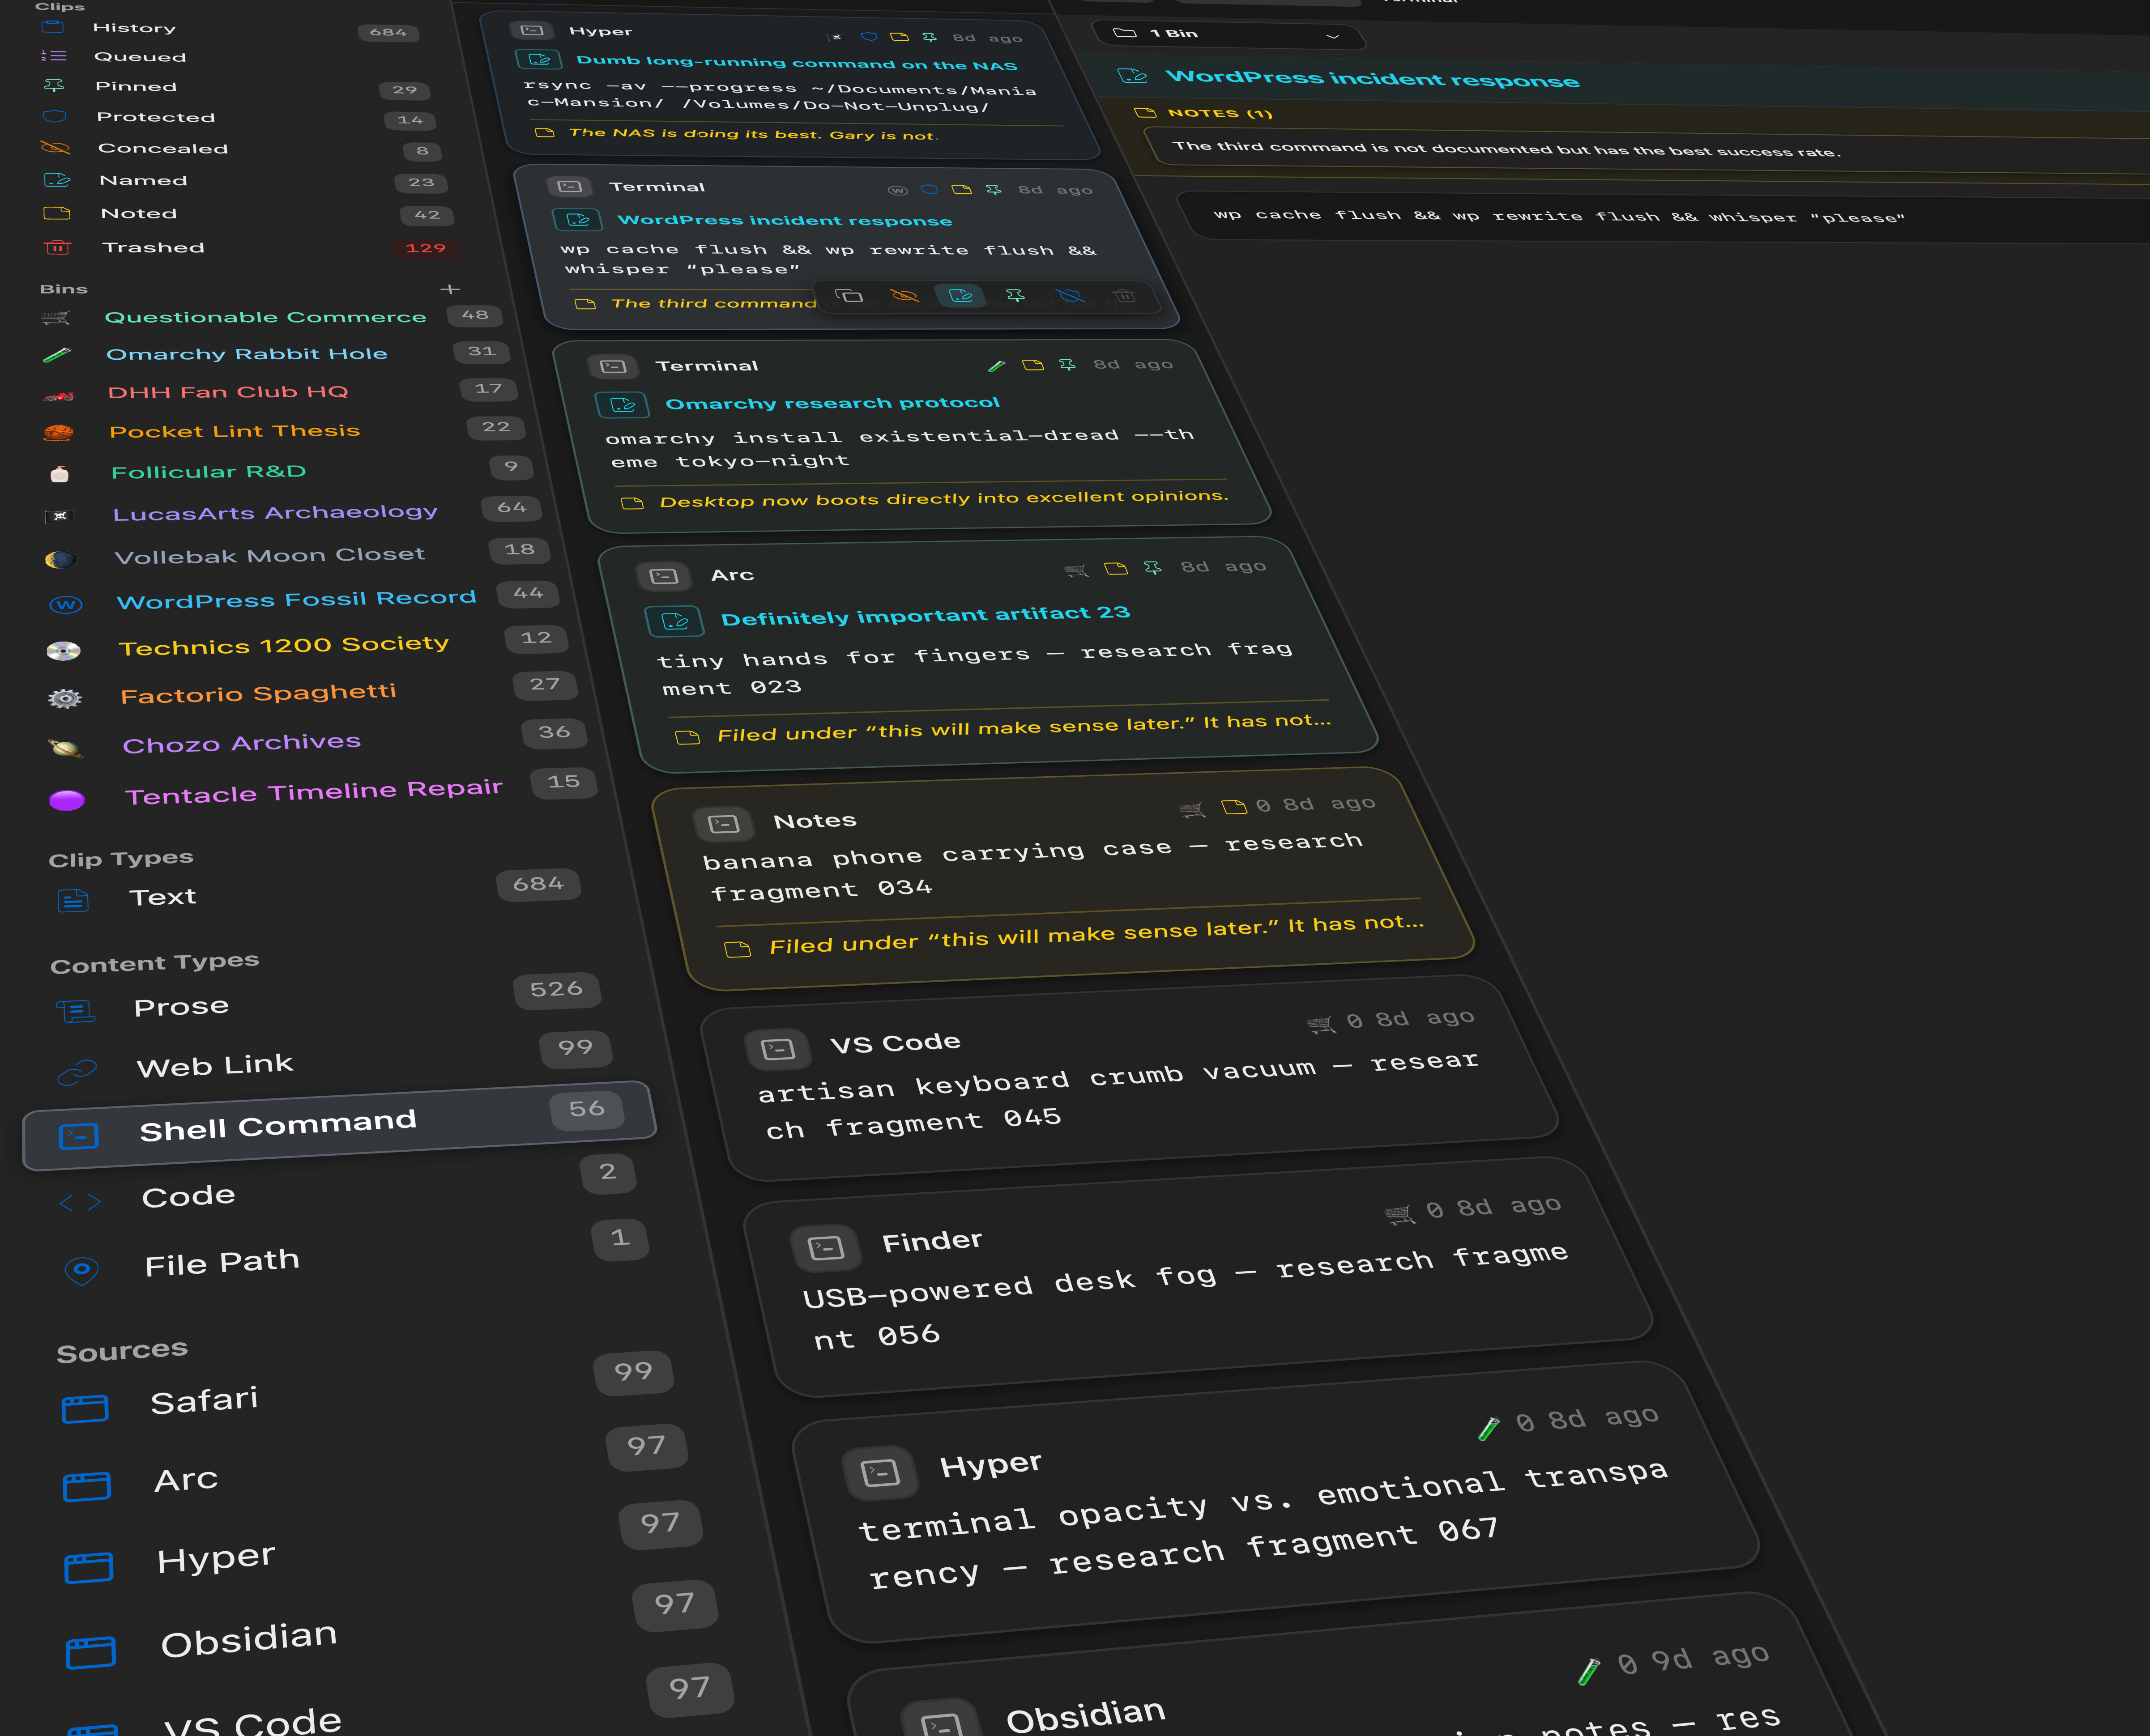Select the Omarchy Rabbit Hole bin

pyautogui.click(x=246, y=354)
